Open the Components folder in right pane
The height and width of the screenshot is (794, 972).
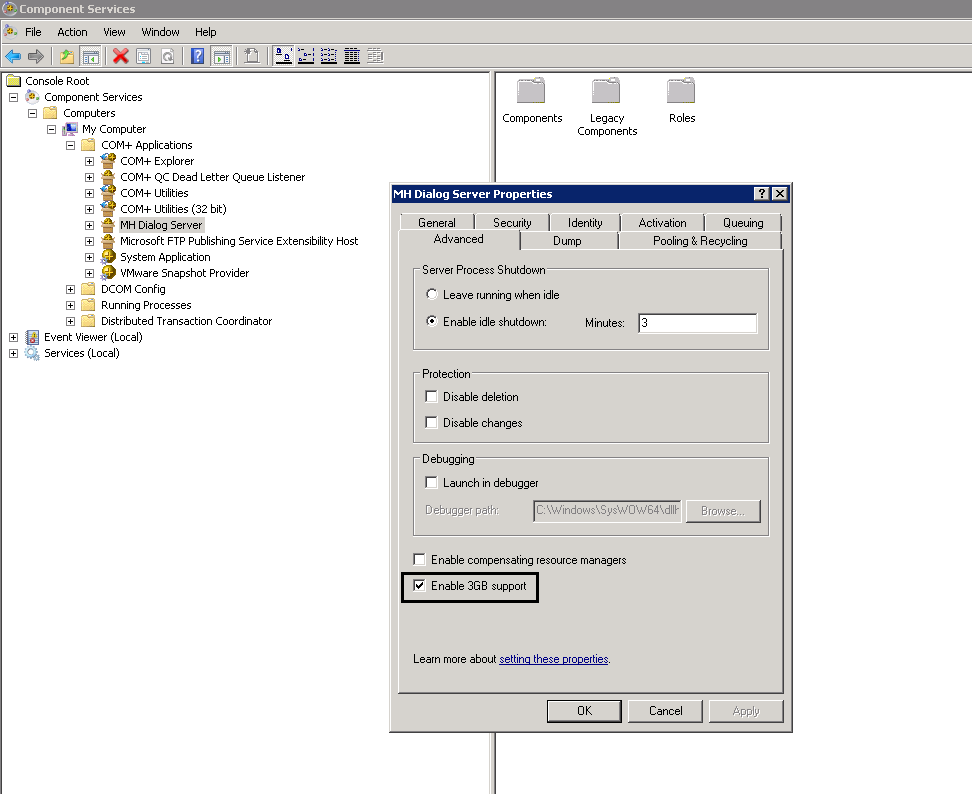click(532, 100)
